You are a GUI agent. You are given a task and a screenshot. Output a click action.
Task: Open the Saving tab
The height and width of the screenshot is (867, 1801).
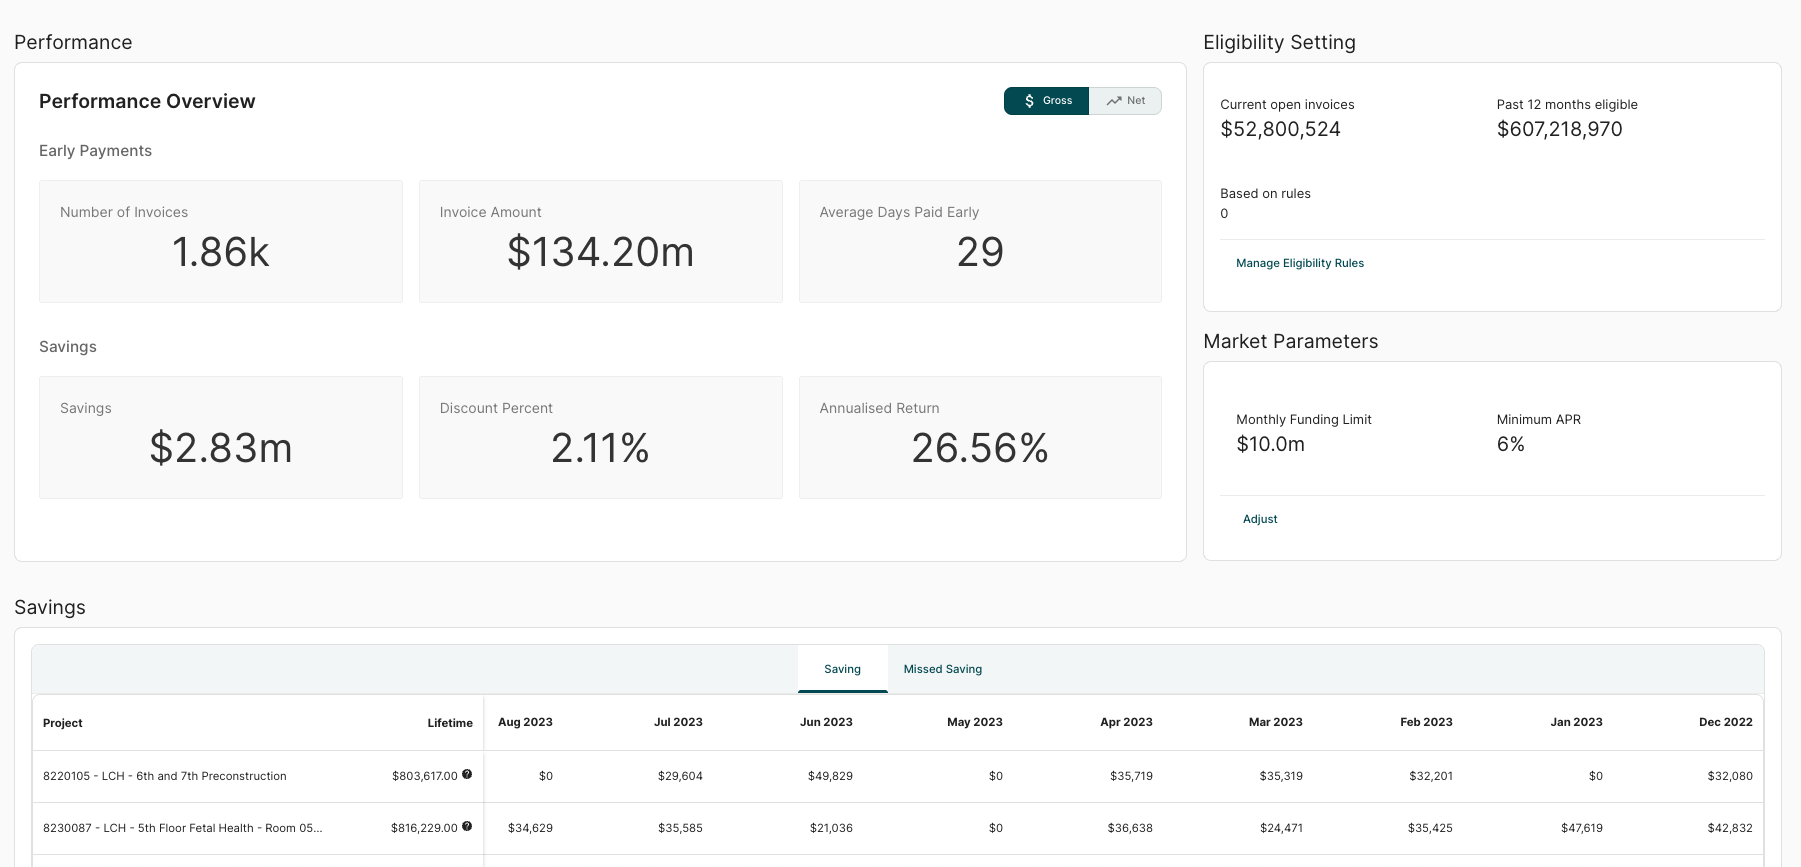(x=842, y=669)
